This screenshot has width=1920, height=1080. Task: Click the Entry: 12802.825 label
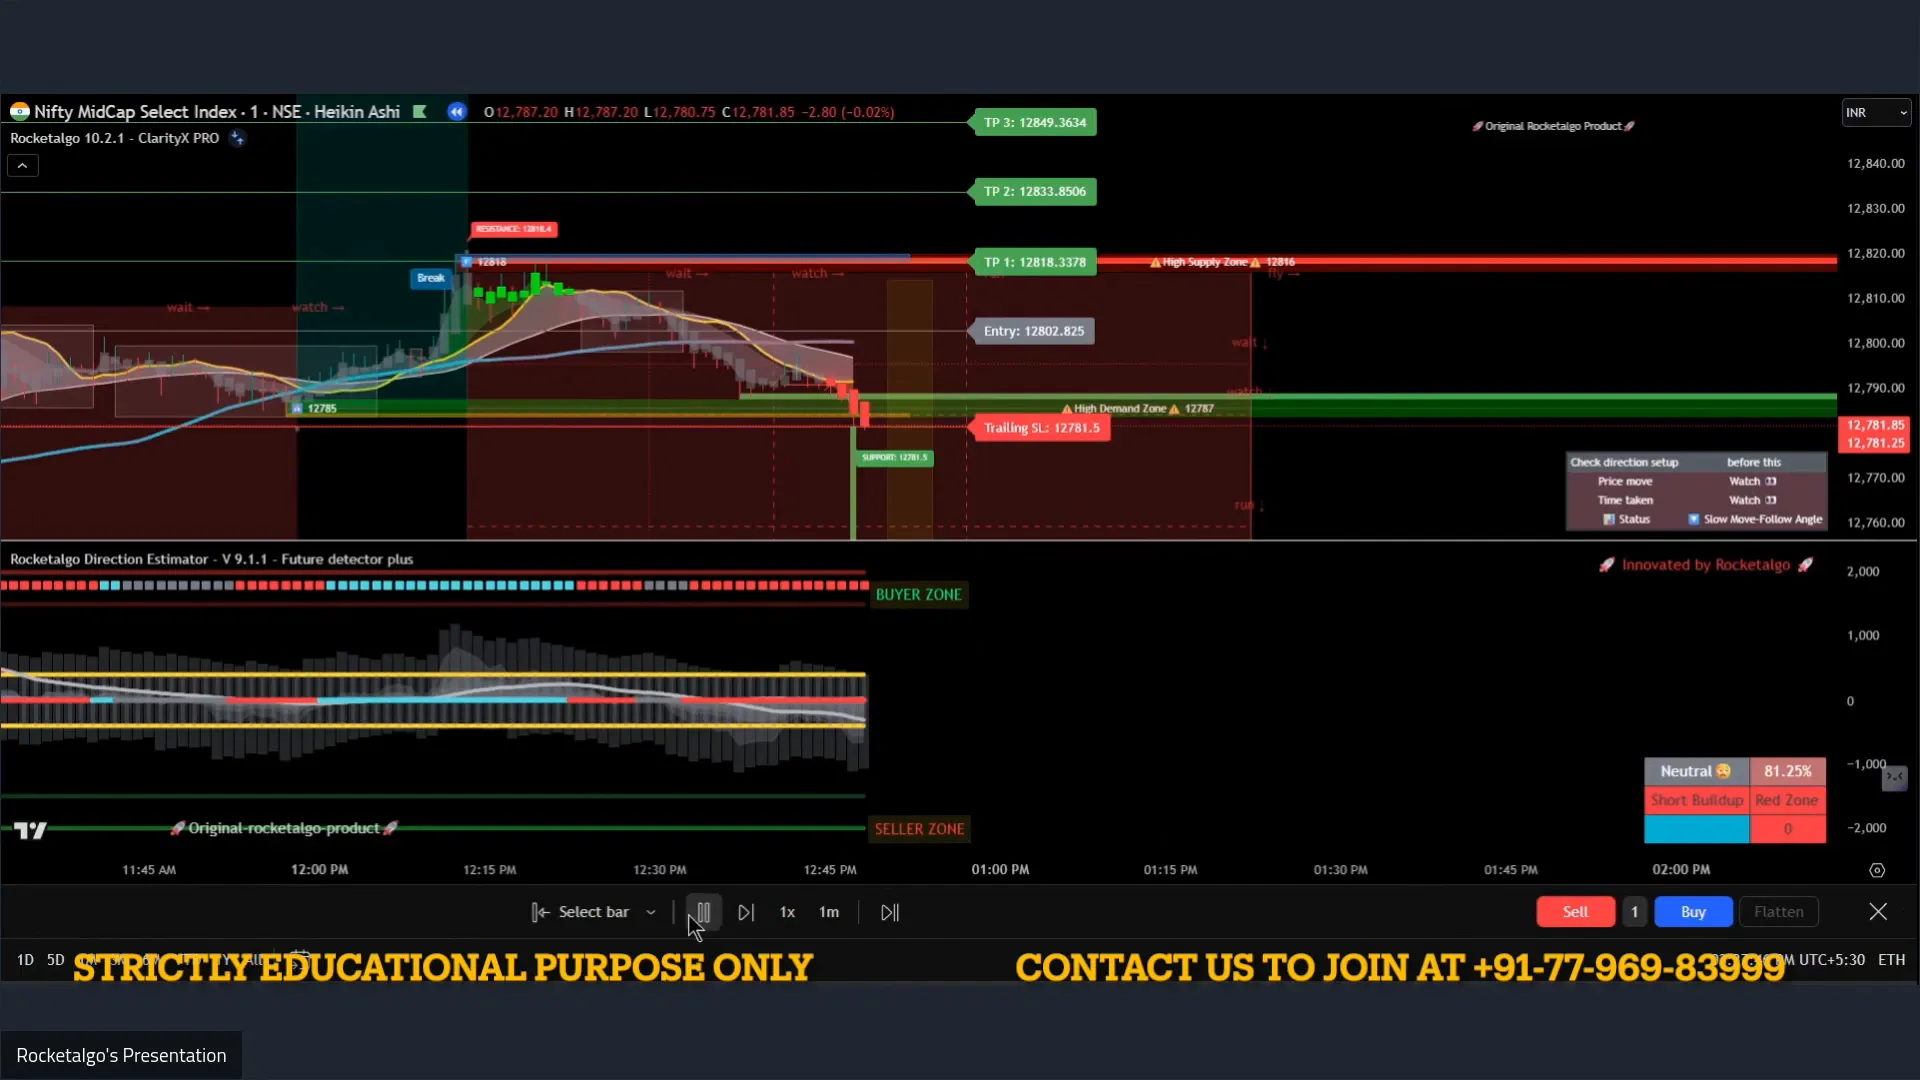pos(1033,331)
